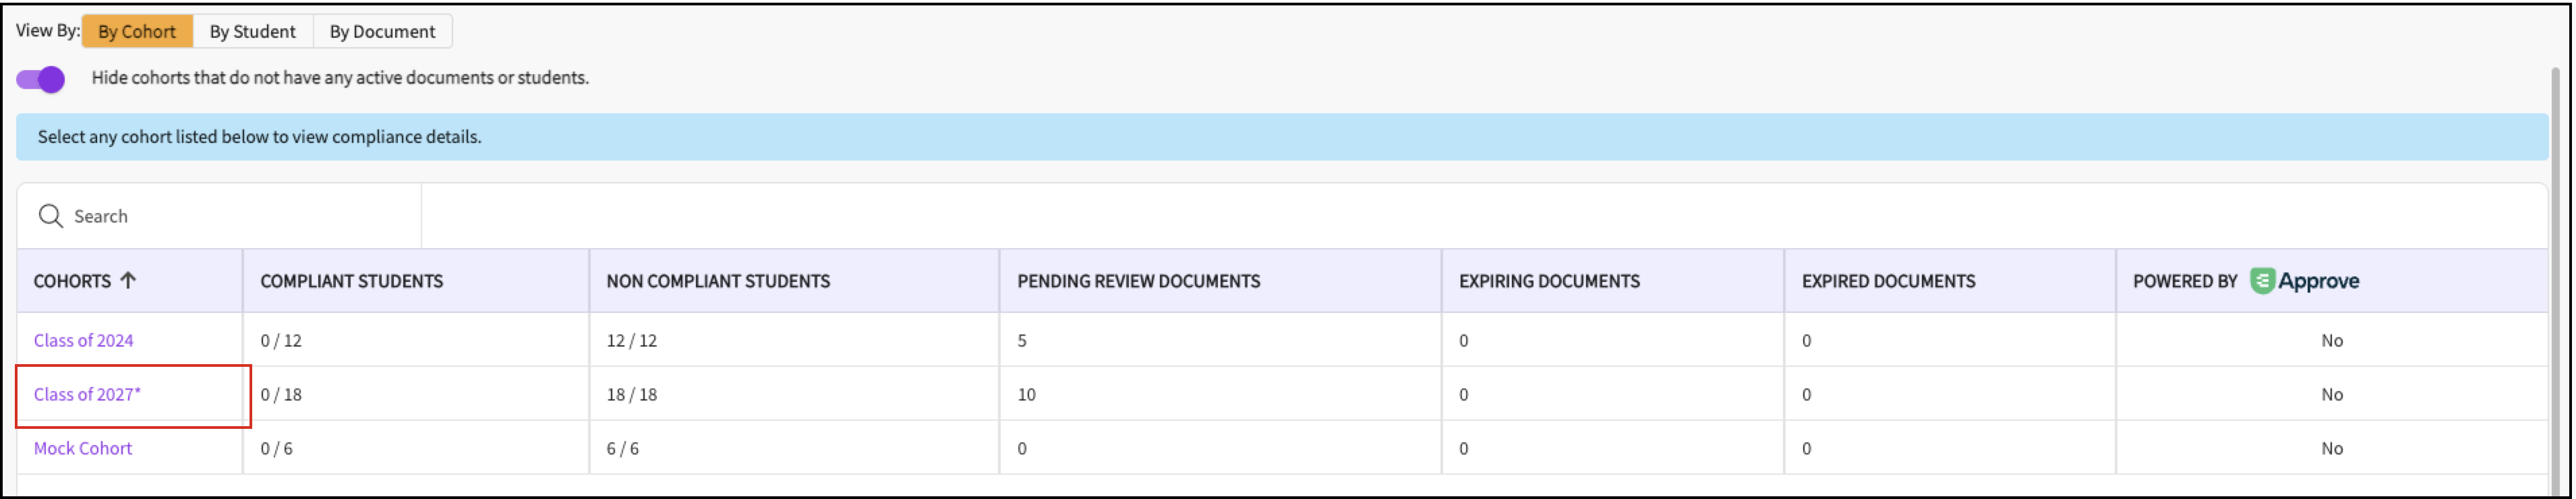Sort by Pending Review Documents column
Viewport: 2576px width, 499px height.
click(1138, 282)
